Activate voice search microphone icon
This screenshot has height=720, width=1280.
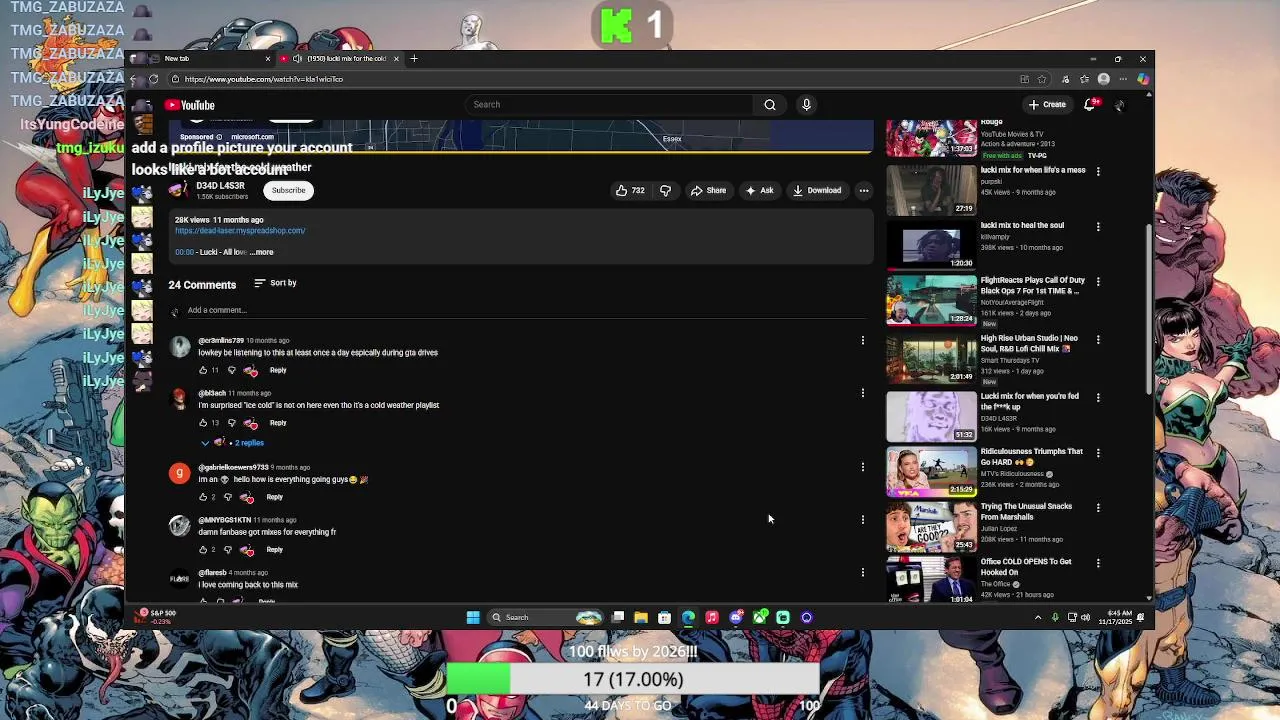click(x=806, y=104)
